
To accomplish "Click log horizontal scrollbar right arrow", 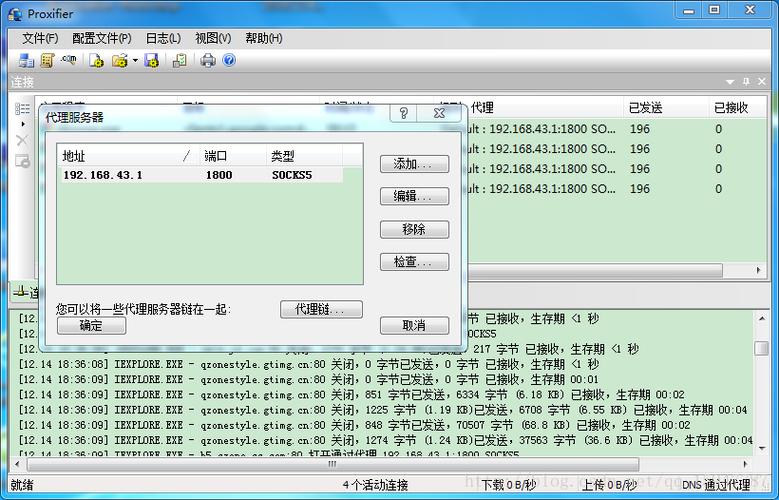I will click(x=746, y=464).
